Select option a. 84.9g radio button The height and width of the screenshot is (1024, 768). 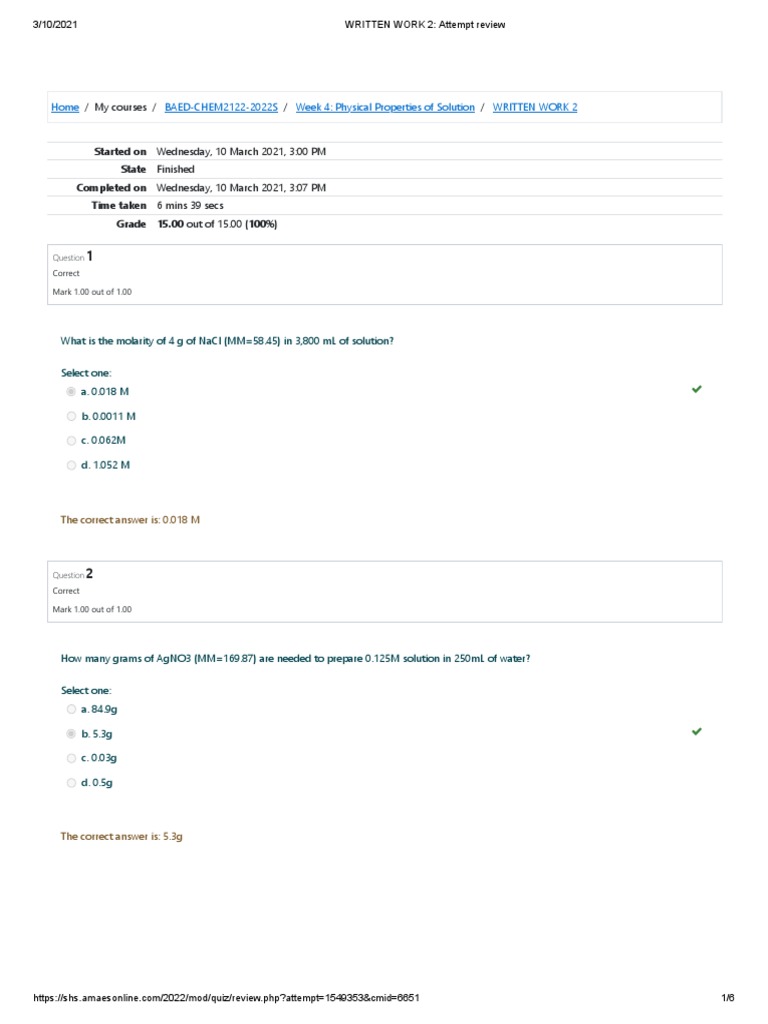point(71,709)
